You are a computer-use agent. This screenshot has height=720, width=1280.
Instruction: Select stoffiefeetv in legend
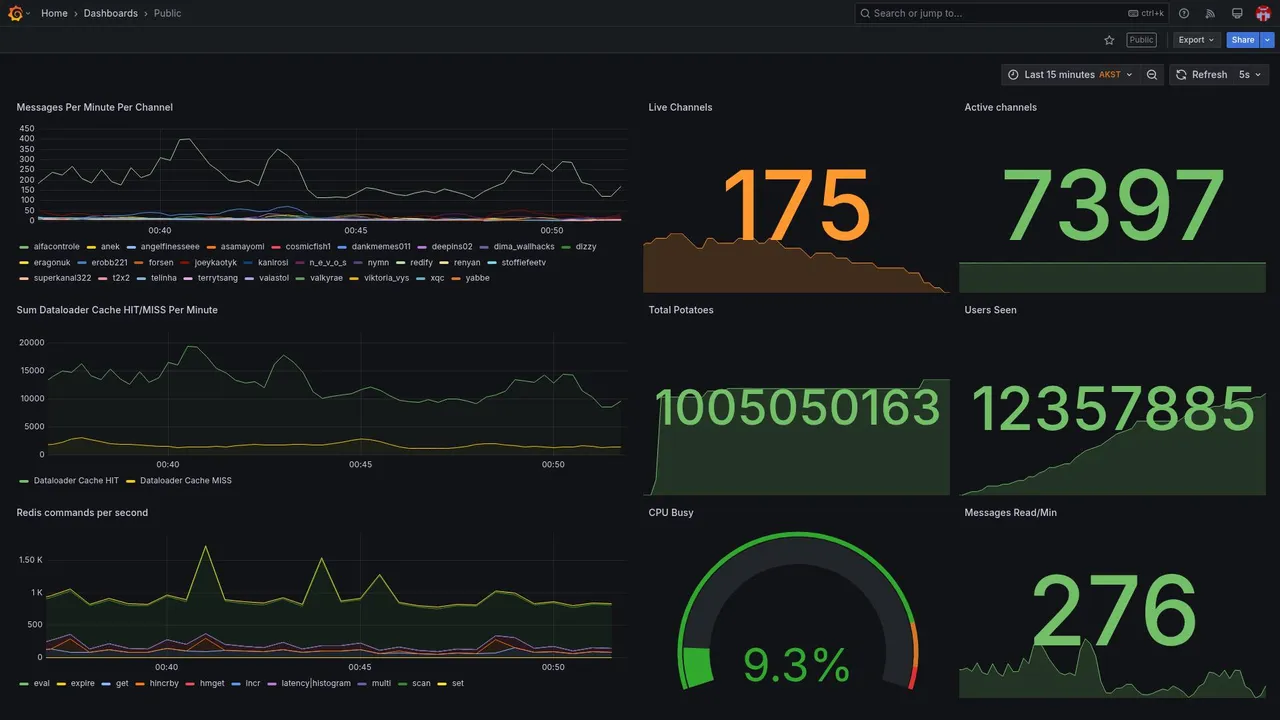(524, 262)
